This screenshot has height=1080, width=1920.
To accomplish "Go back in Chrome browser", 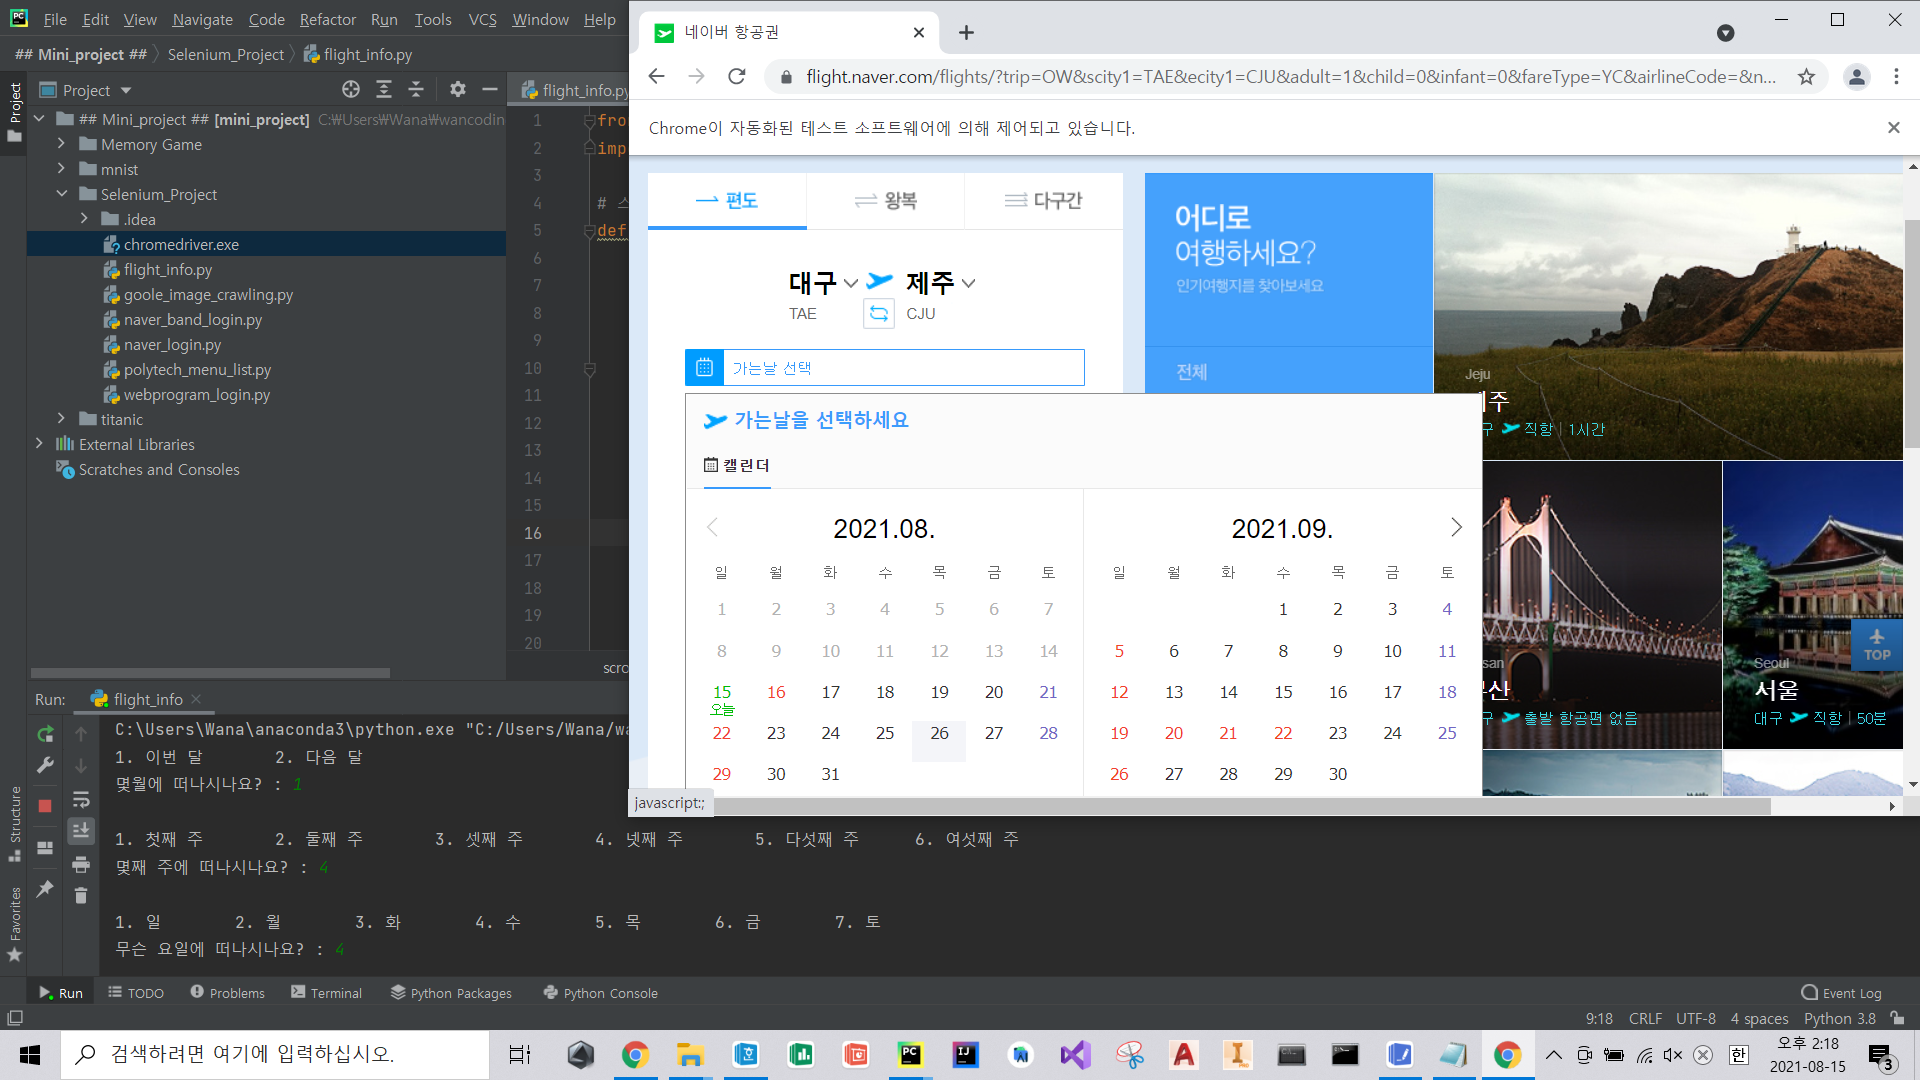I will click(656, 77).
